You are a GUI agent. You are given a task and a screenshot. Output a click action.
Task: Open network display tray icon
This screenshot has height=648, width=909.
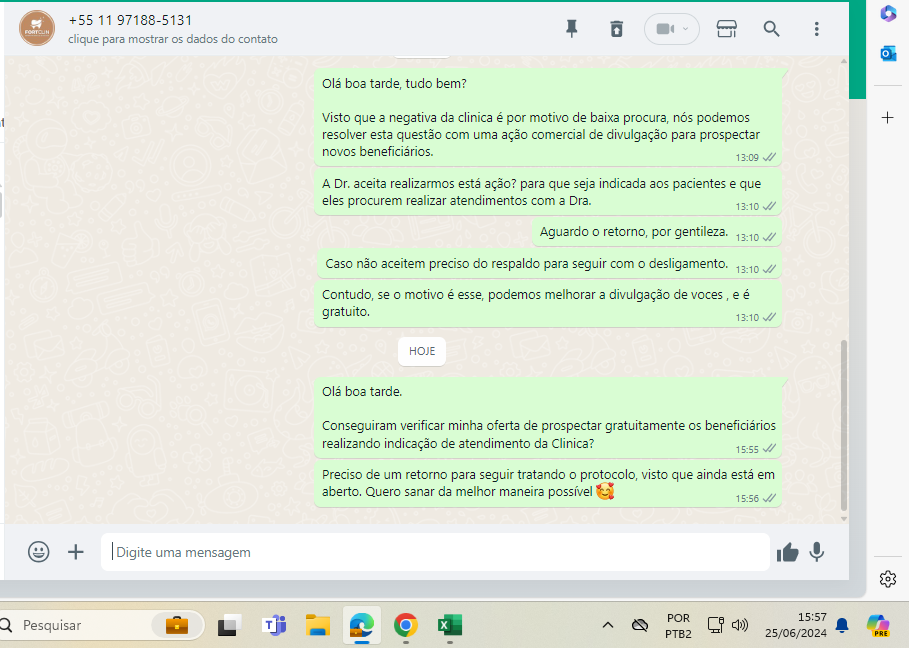pos(715,625)
